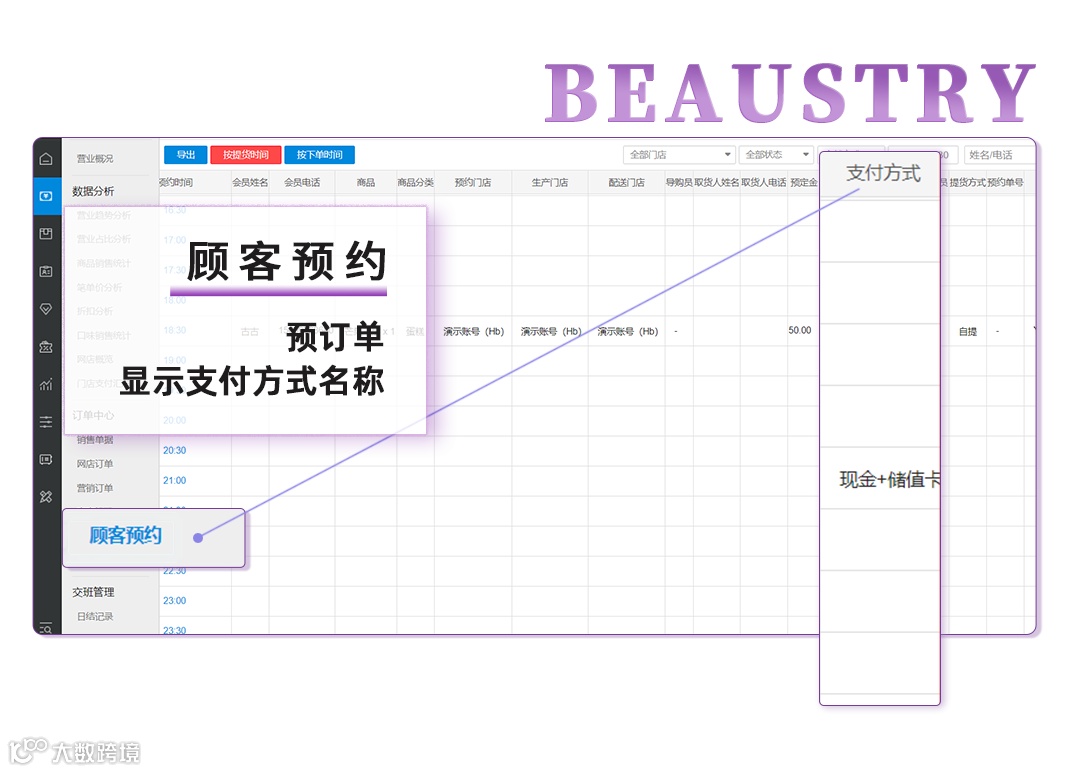Click the 预约单号 column header
Screen dimensions: 1080x772
(x=1005, y=182)
